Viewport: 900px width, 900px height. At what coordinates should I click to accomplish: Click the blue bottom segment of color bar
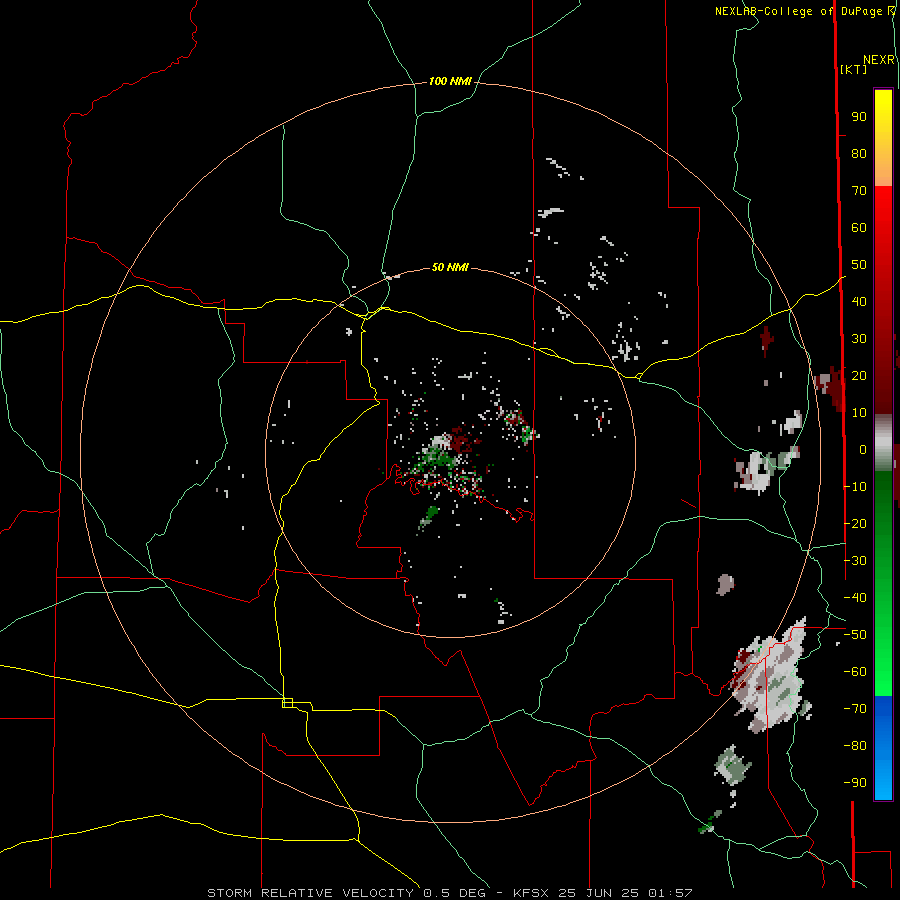883,747
